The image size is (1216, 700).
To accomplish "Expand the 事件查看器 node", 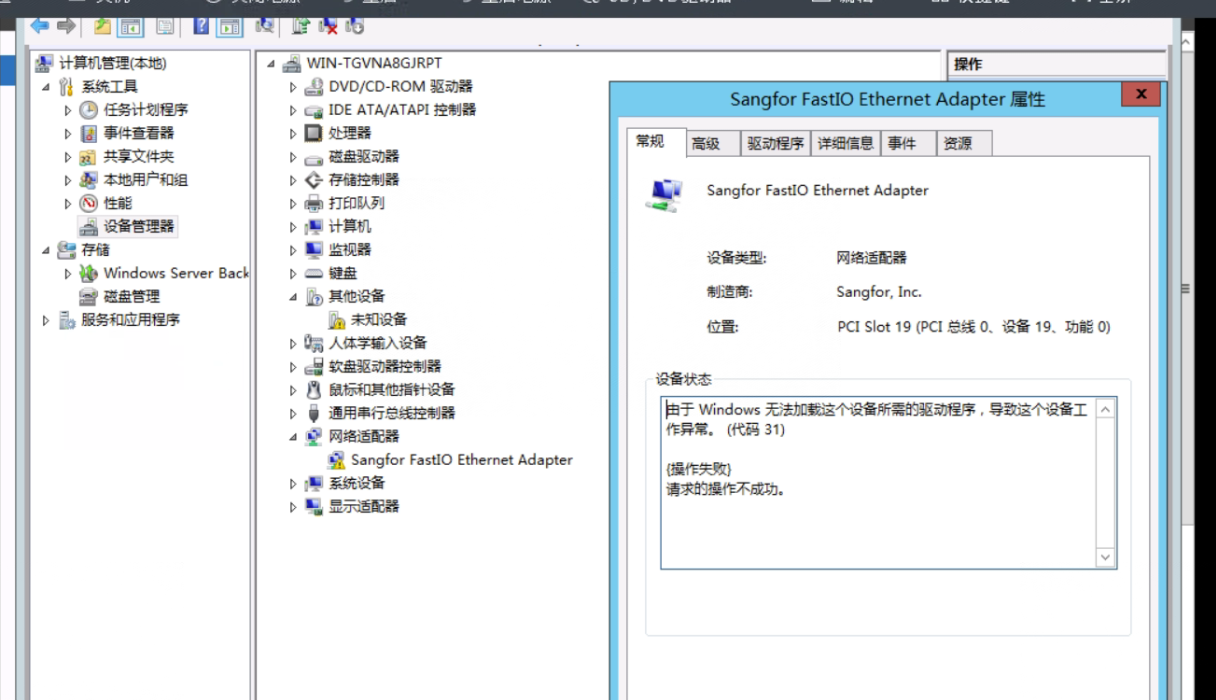I will coord(68,133).
